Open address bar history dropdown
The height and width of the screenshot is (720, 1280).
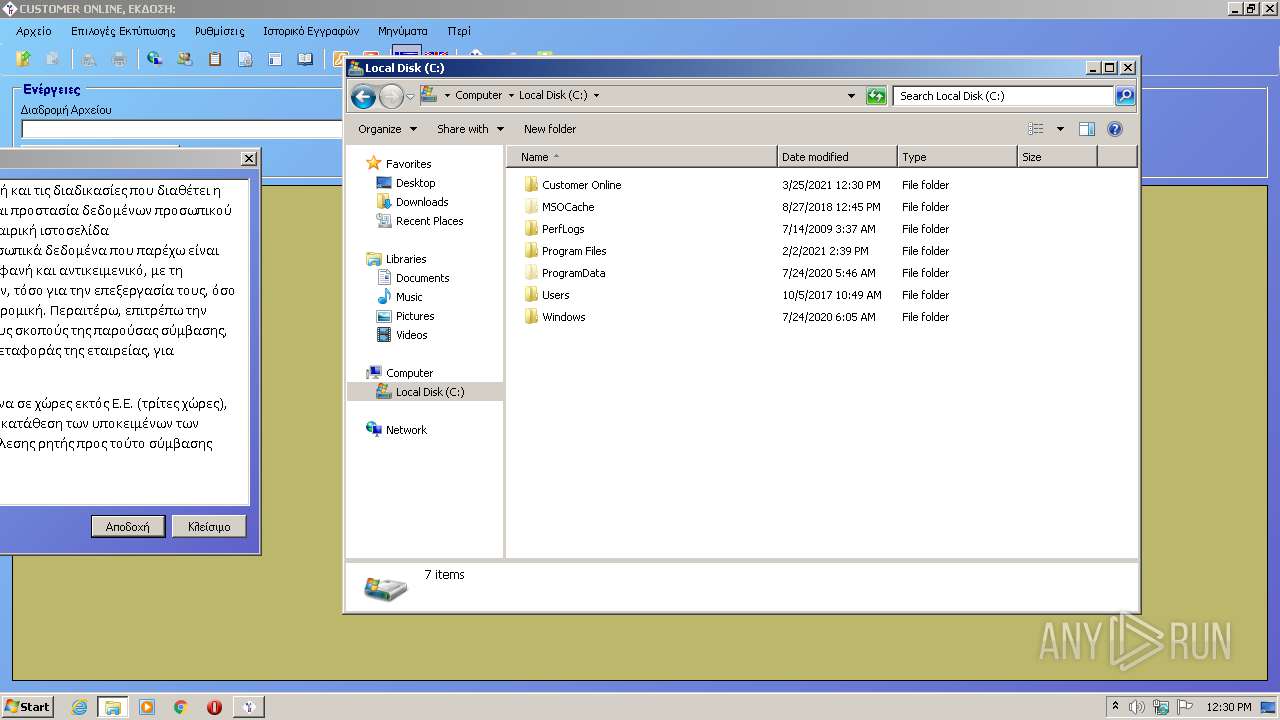[851, 96]
